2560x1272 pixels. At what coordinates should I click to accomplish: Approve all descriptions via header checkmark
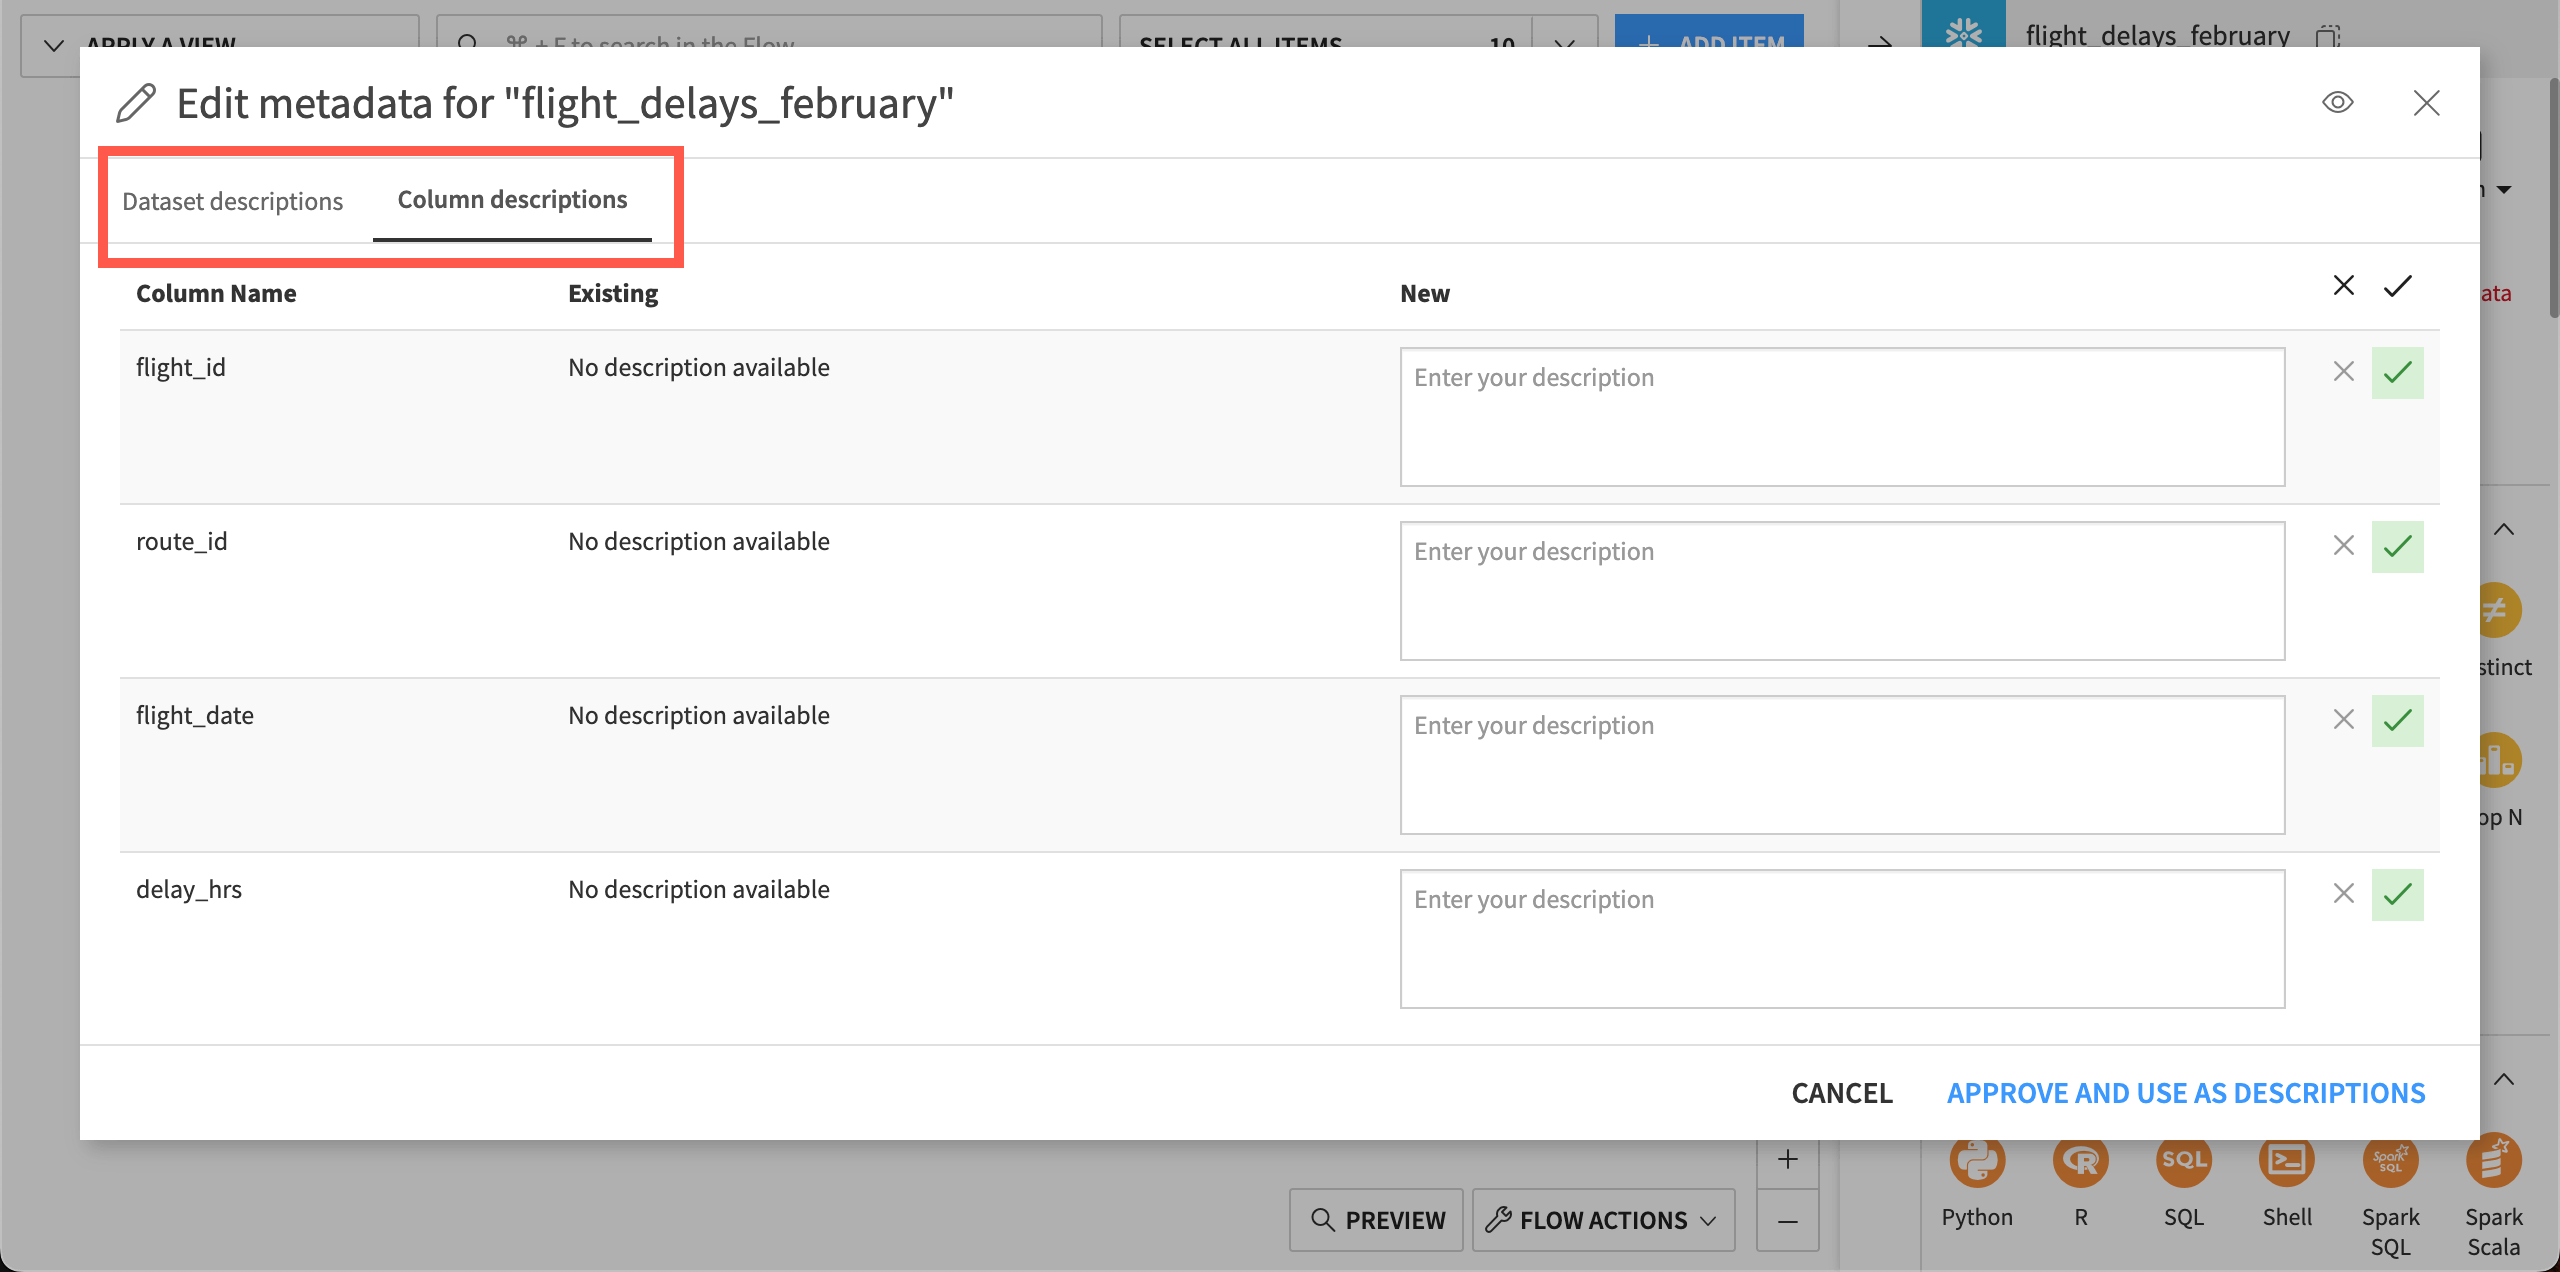pyautogui.click(x=2397, y=286)
